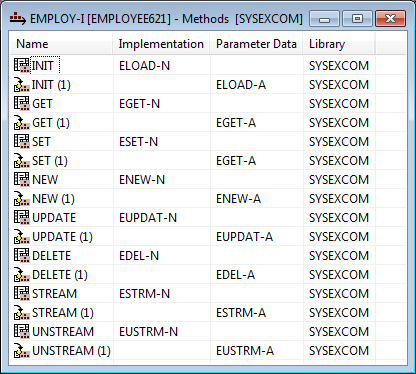
Task: Select the STREAM method name
Action: pos(54,294)
